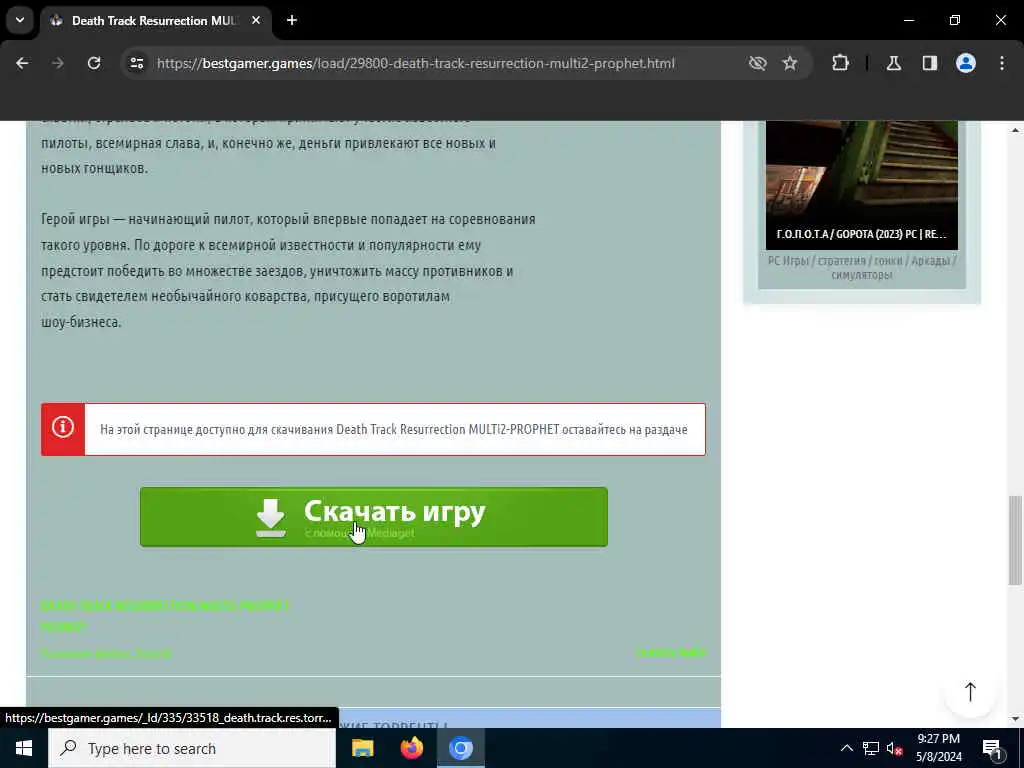The image size is (1024, 768).
Task: Click the симуляторы category link
Action: pos(861,275)
